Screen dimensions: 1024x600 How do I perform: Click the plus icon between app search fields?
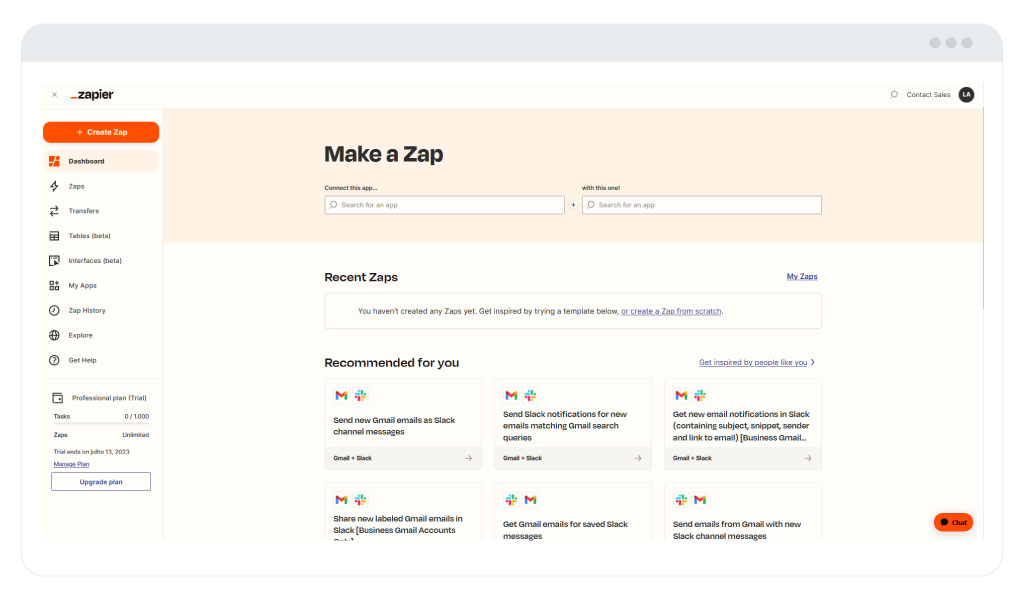click(573, 205)
